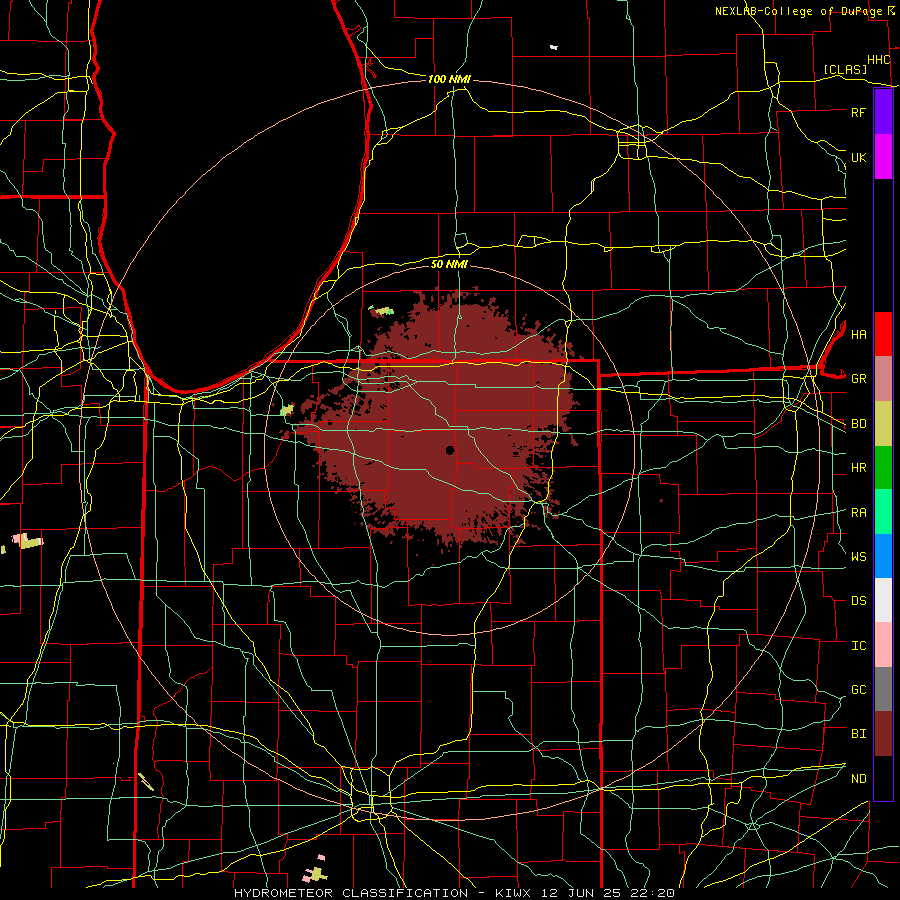Image resolution: width=900 pixels, height=900 pixels.
Task: Click the [CLAS] label
Action: coord(845,69)
